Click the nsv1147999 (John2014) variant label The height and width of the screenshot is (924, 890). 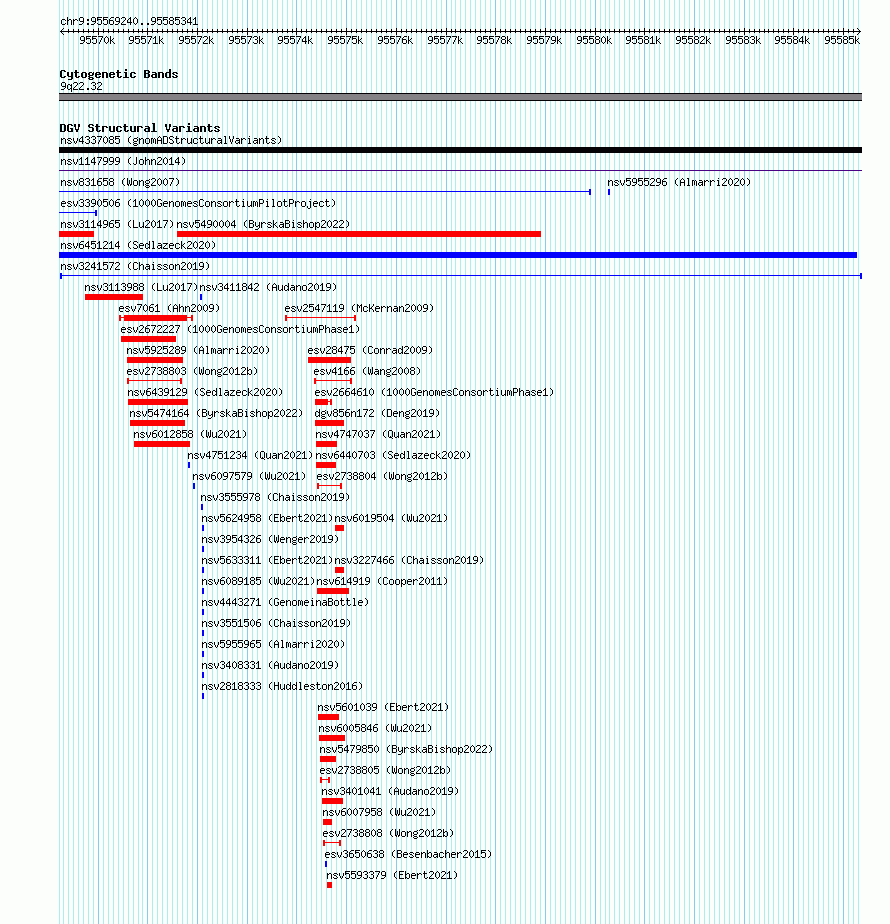123,161
